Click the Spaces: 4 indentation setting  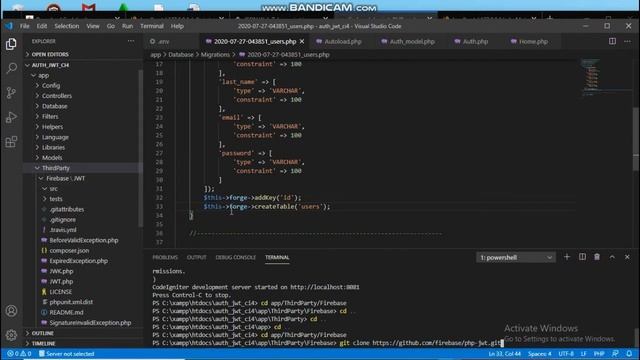540,353
